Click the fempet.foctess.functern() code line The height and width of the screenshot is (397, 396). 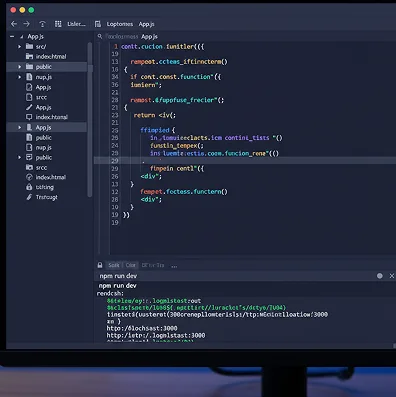pyautogui.click(x=184, y=192)
